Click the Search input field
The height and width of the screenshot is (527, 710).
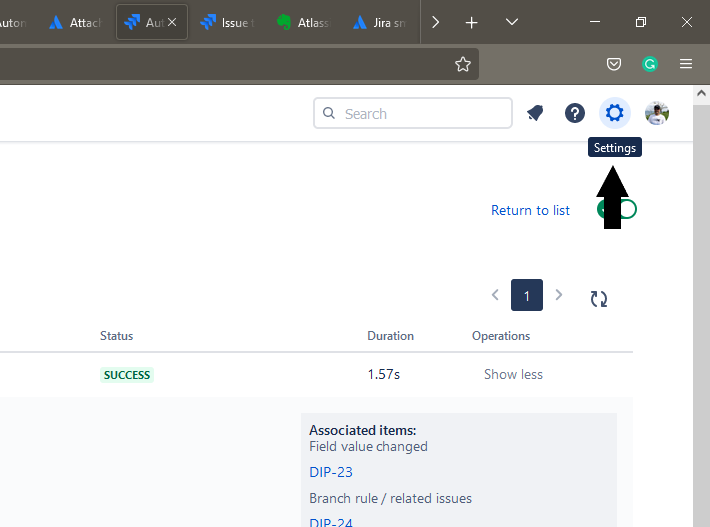point(413,113)
